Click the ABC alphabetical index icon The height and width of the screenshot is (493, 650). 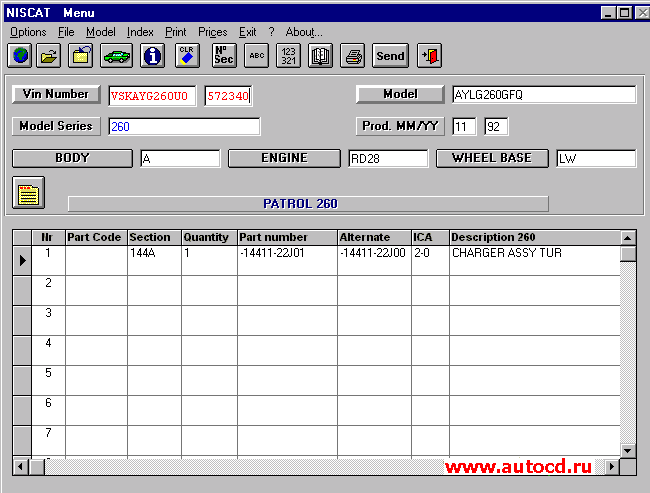tap(257, 56)
